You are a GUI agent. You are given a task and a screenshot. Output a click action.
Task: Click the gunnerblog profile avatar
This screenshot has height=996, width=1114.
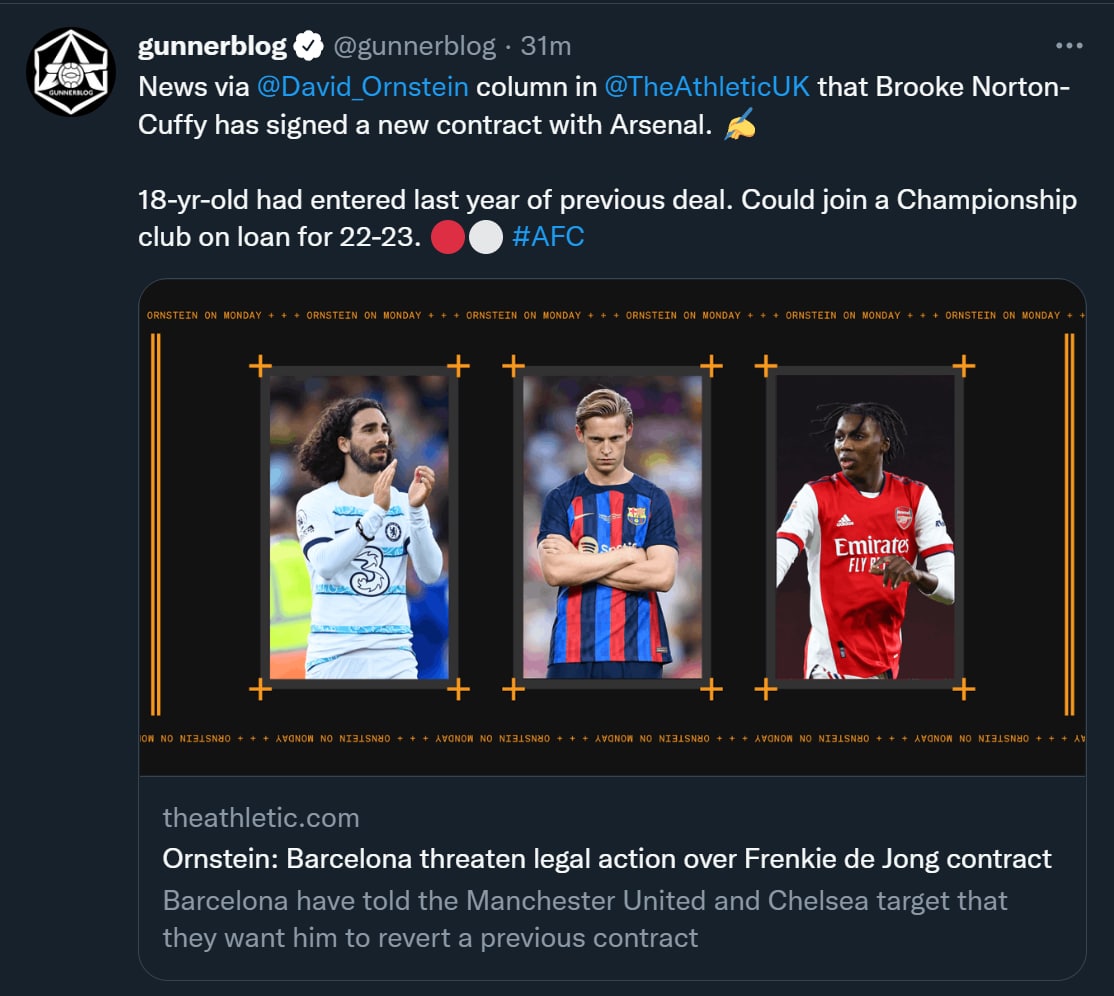coord(70,71)
